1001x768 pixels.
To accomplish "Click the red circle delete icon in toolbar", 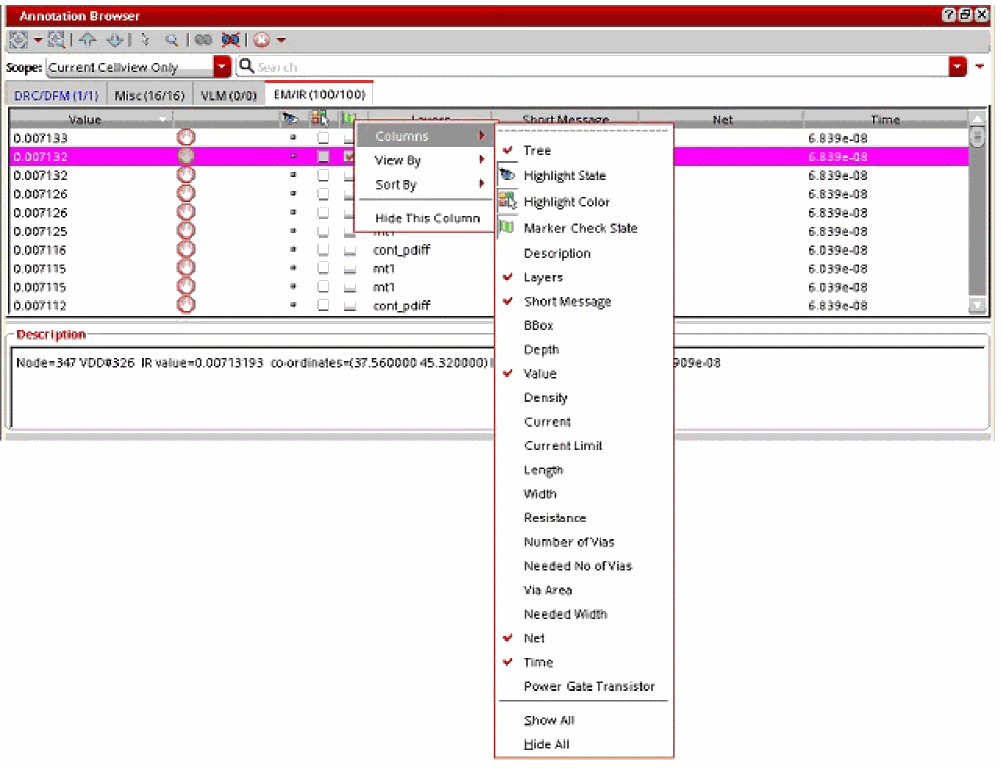I will coord(263,40).
